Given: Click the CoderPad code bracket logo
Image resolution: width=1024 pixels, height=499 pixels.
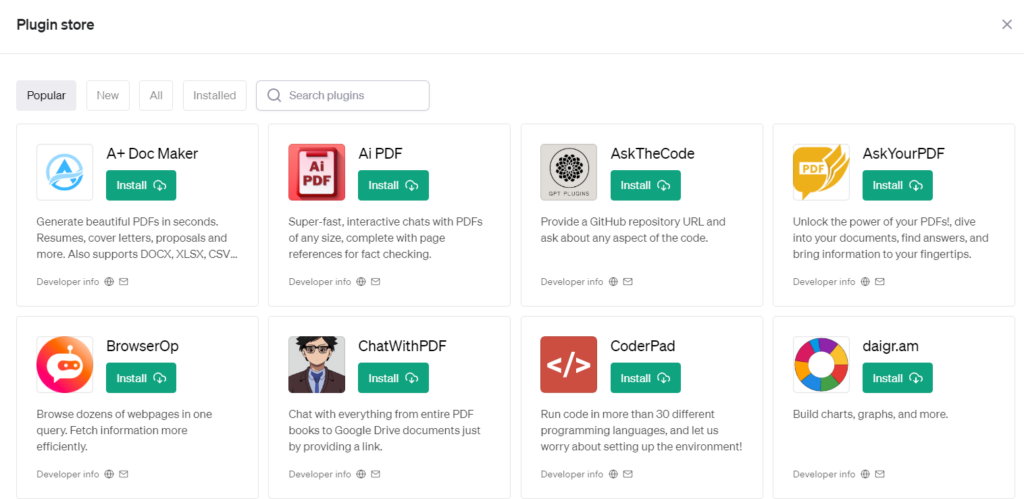Looking at the screenshot, I should pyautogui.click(x=569, y=364).
